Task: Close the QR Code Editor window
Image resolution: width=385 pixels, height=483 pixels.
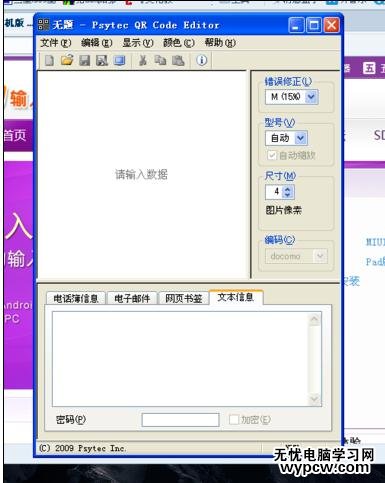Action: click(332, 25)
